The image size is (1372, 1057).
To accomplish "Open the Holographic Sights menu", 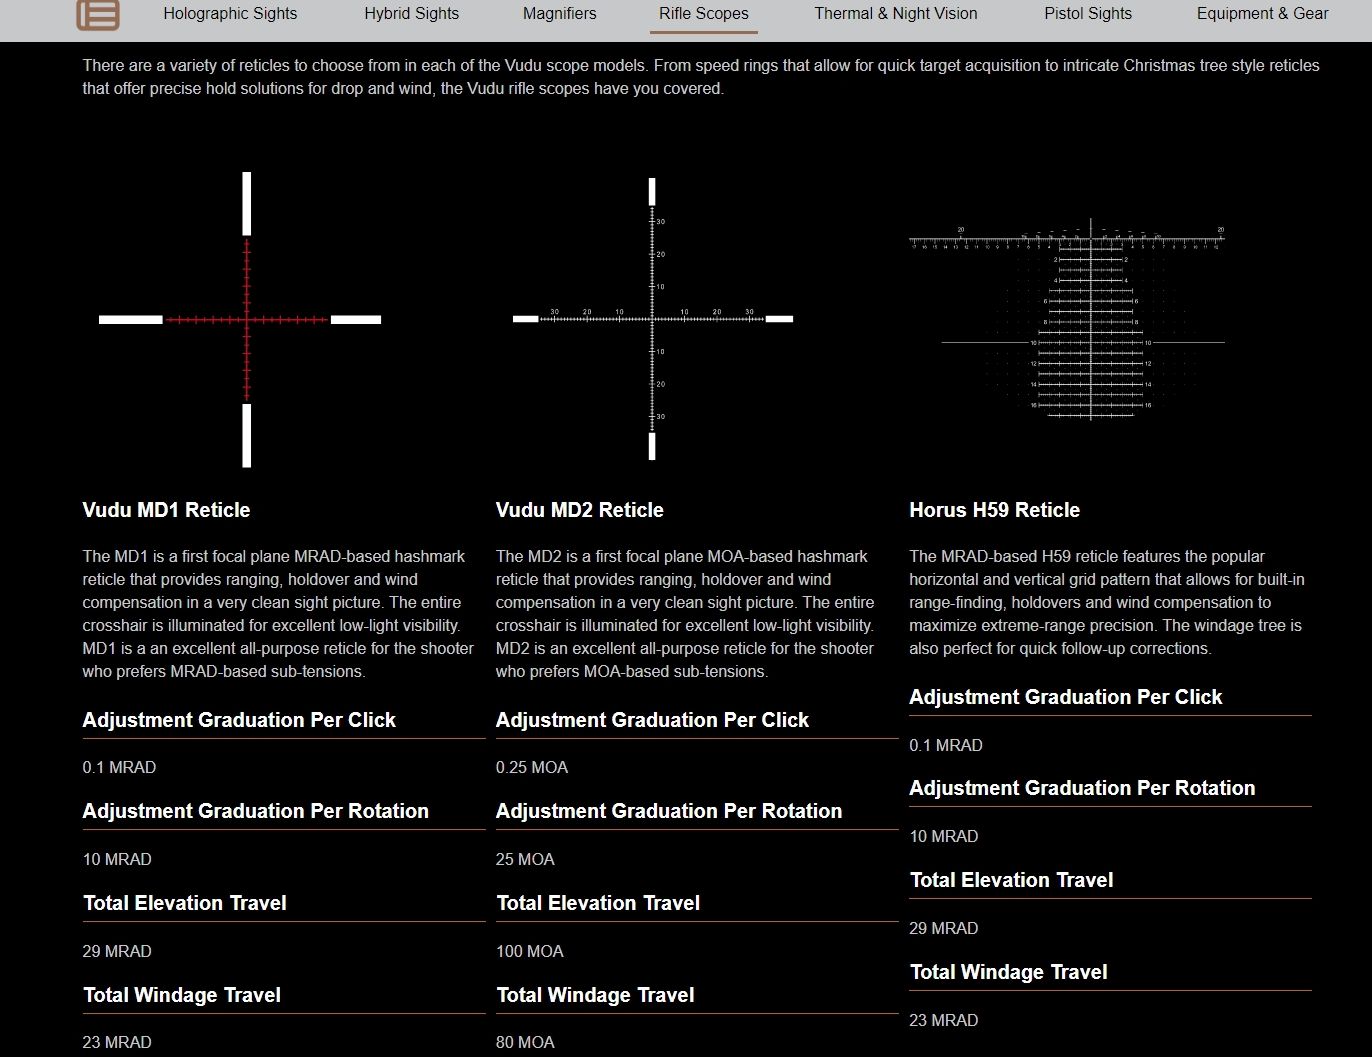I will (x=230, y=14).
